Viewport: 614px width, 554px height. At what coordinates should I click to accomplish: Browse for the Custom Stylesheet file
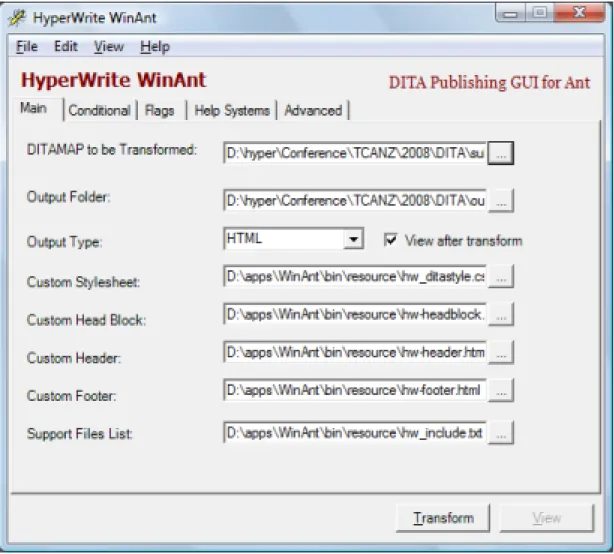point(501,277)
